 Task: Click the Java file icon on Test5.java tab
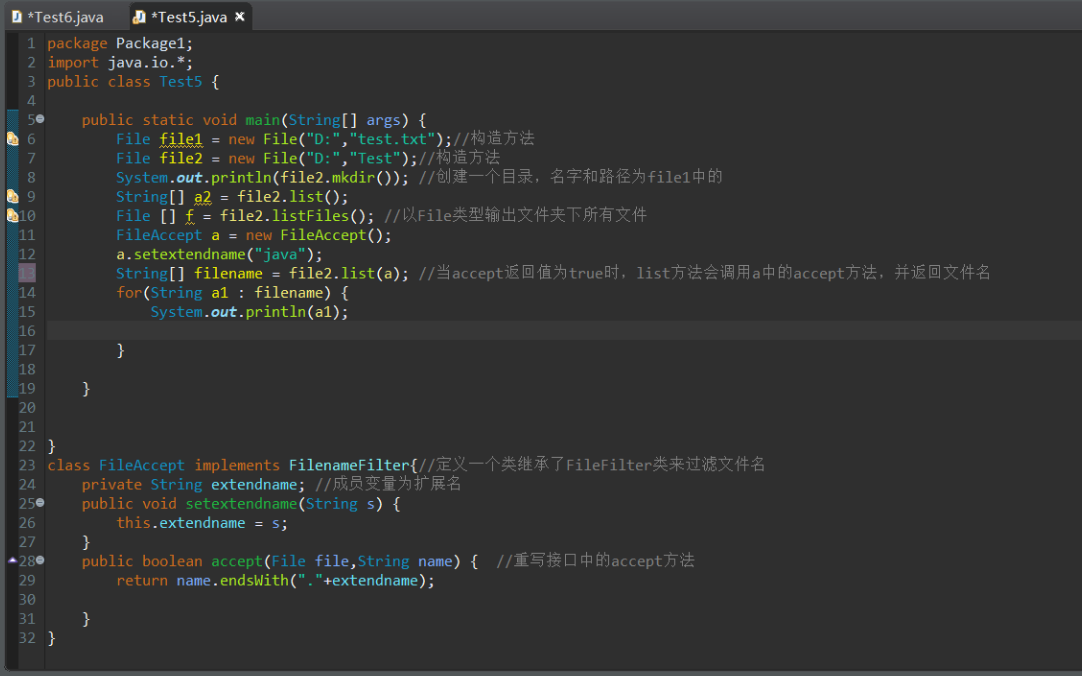pyautogui.click(x=139, y=17)
